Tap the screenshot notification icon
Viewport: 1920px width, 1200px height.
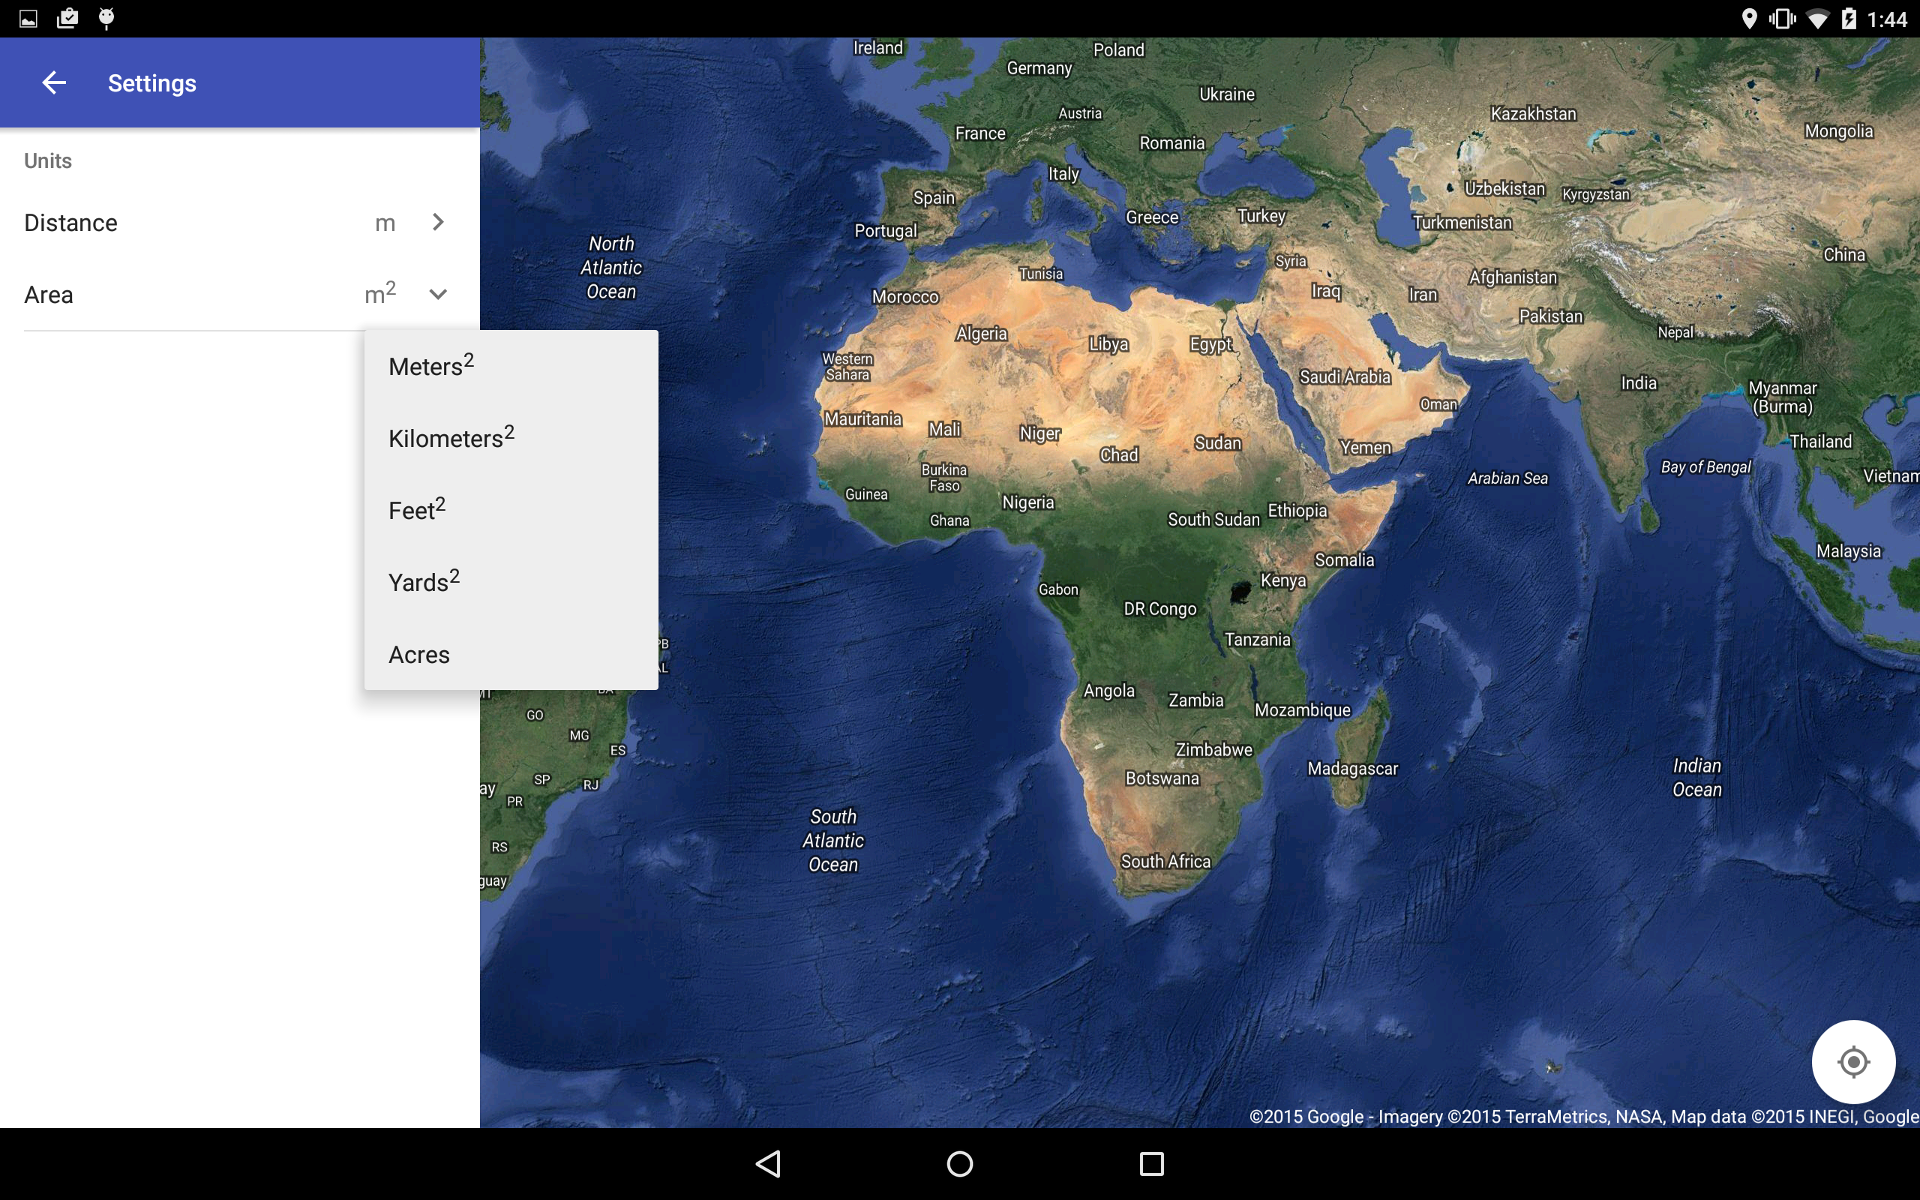[x=28, y=17]
